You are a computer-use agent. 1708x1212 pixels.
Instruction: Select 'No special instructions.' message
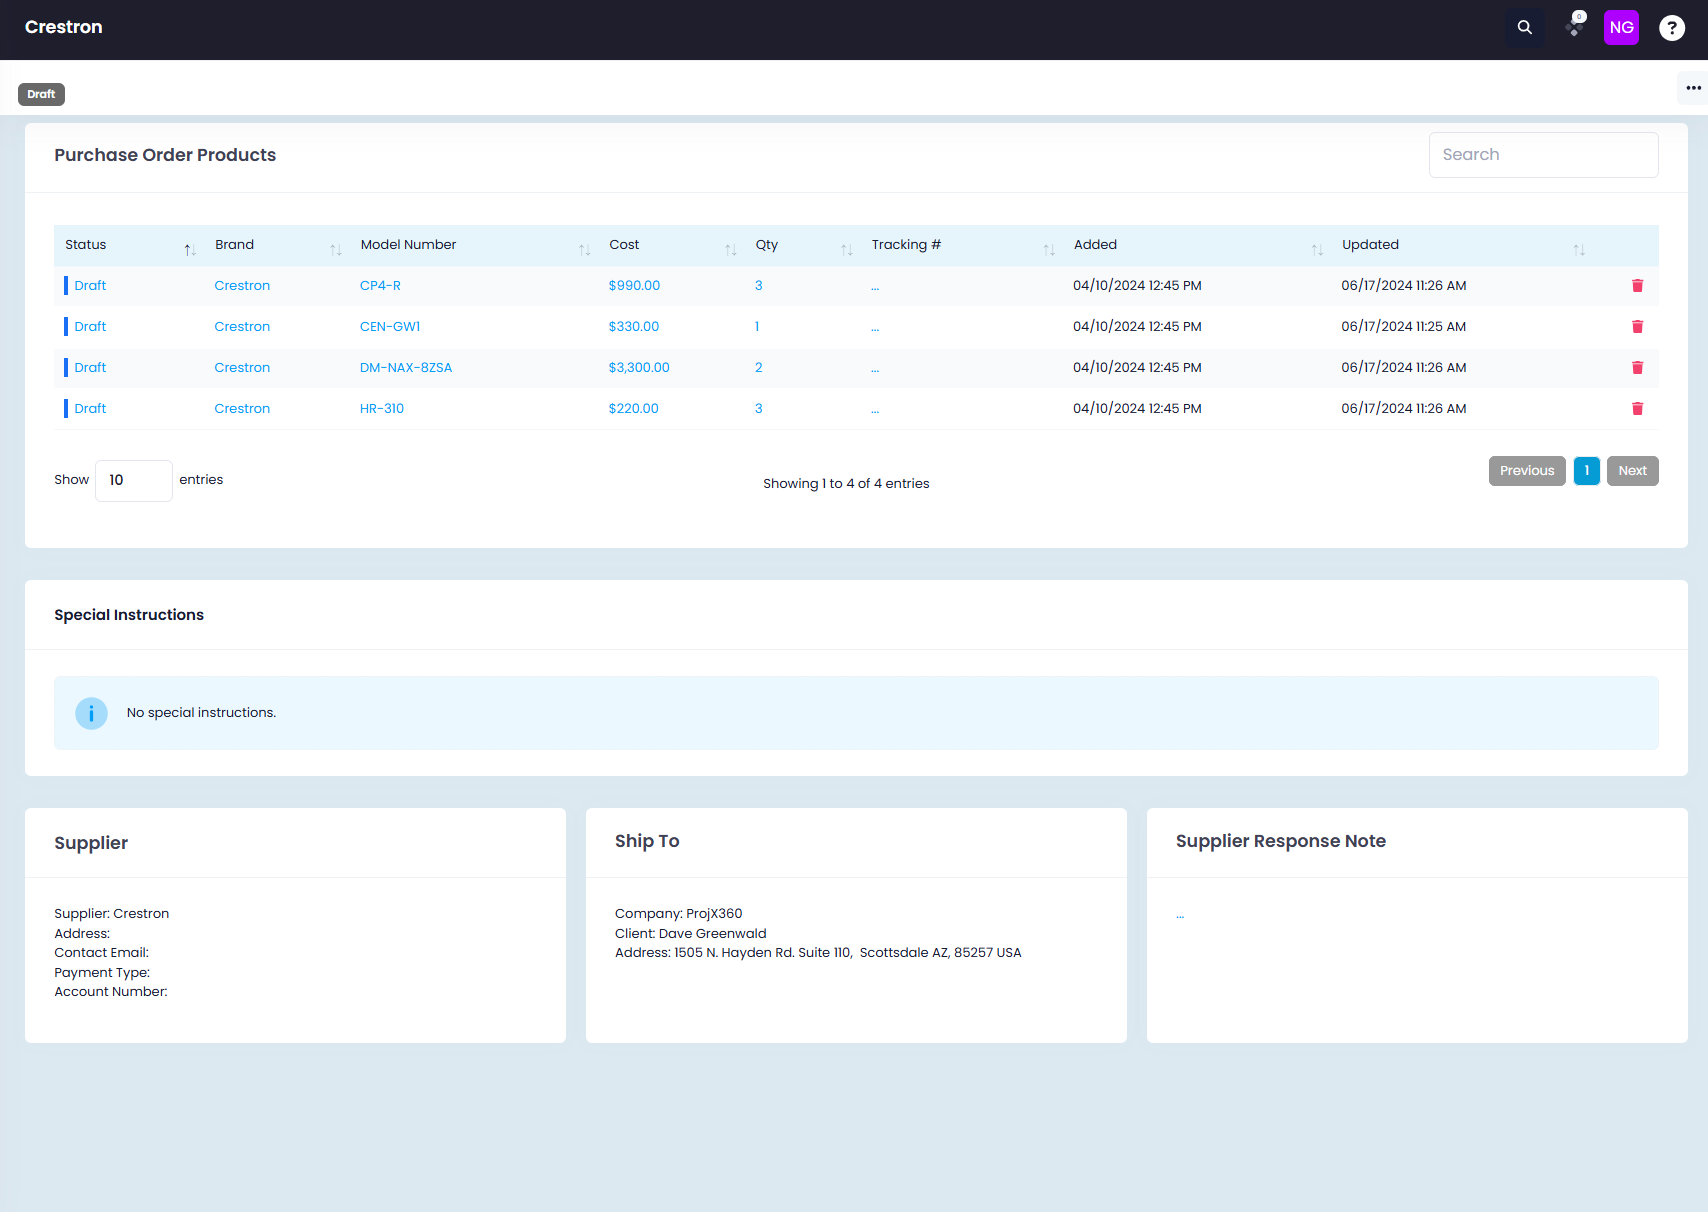click(x=201, y=713)
